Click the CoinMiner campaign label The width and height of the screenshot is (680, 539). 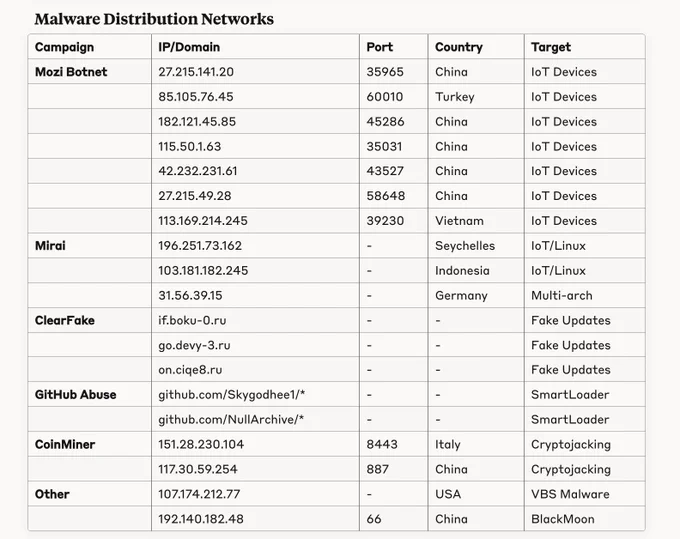65,444
